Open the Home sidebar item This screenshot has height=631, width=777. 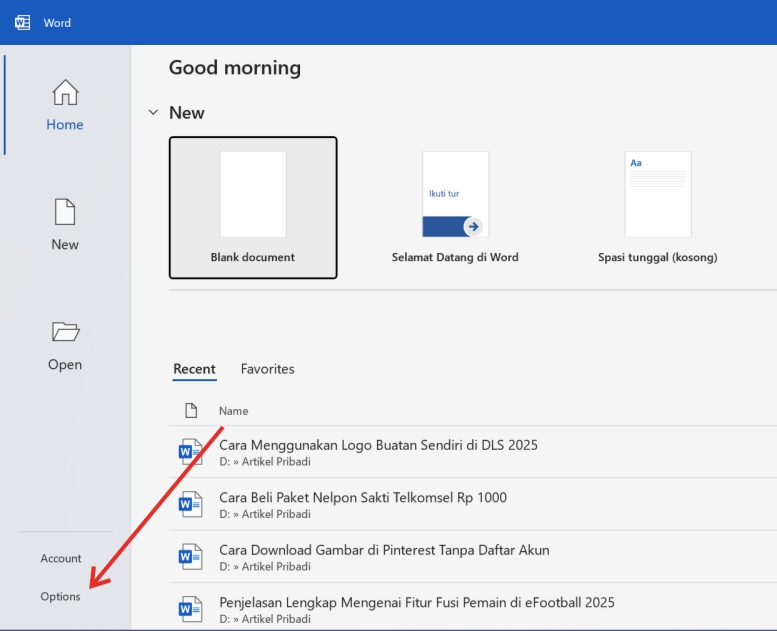(65, 105)
